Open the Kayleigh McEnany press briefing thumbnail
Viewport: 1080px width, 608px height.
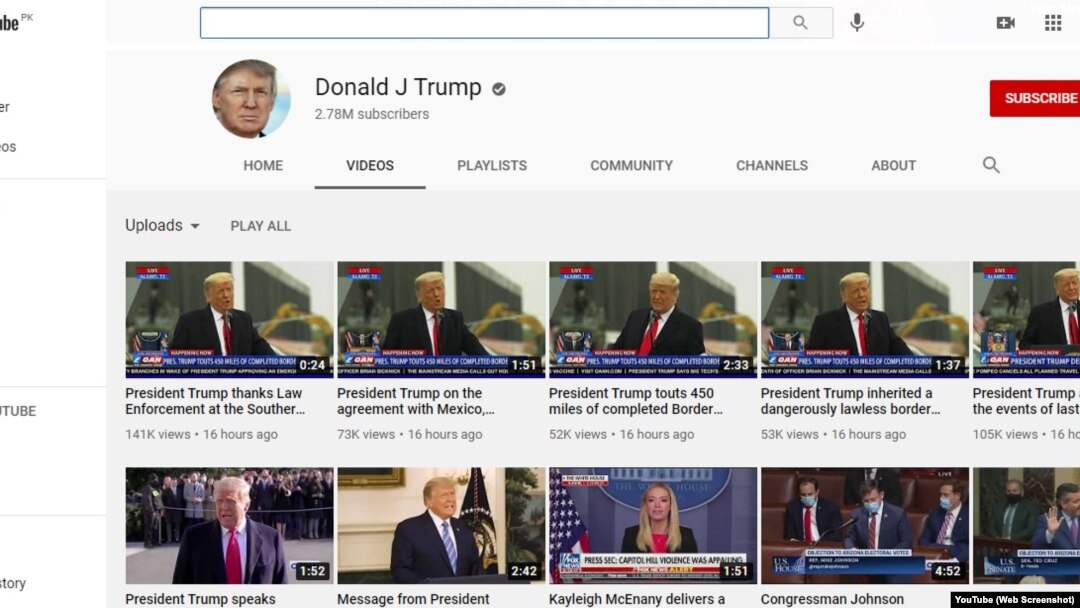click(x=653, y=526)
